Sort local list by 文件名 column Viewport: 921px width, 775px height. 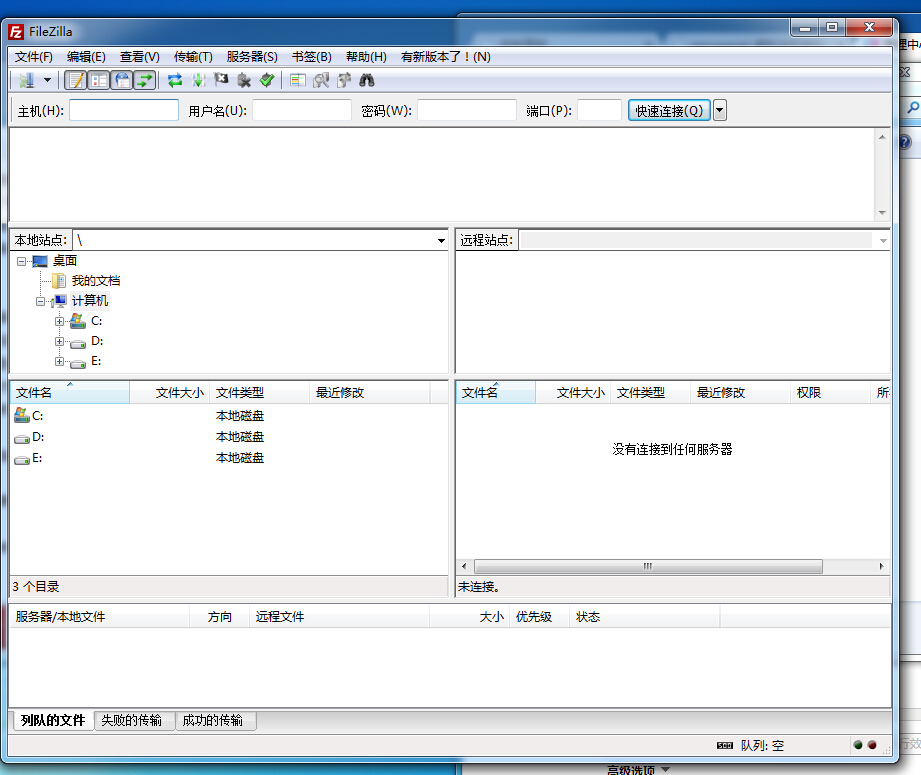(70, 392)
